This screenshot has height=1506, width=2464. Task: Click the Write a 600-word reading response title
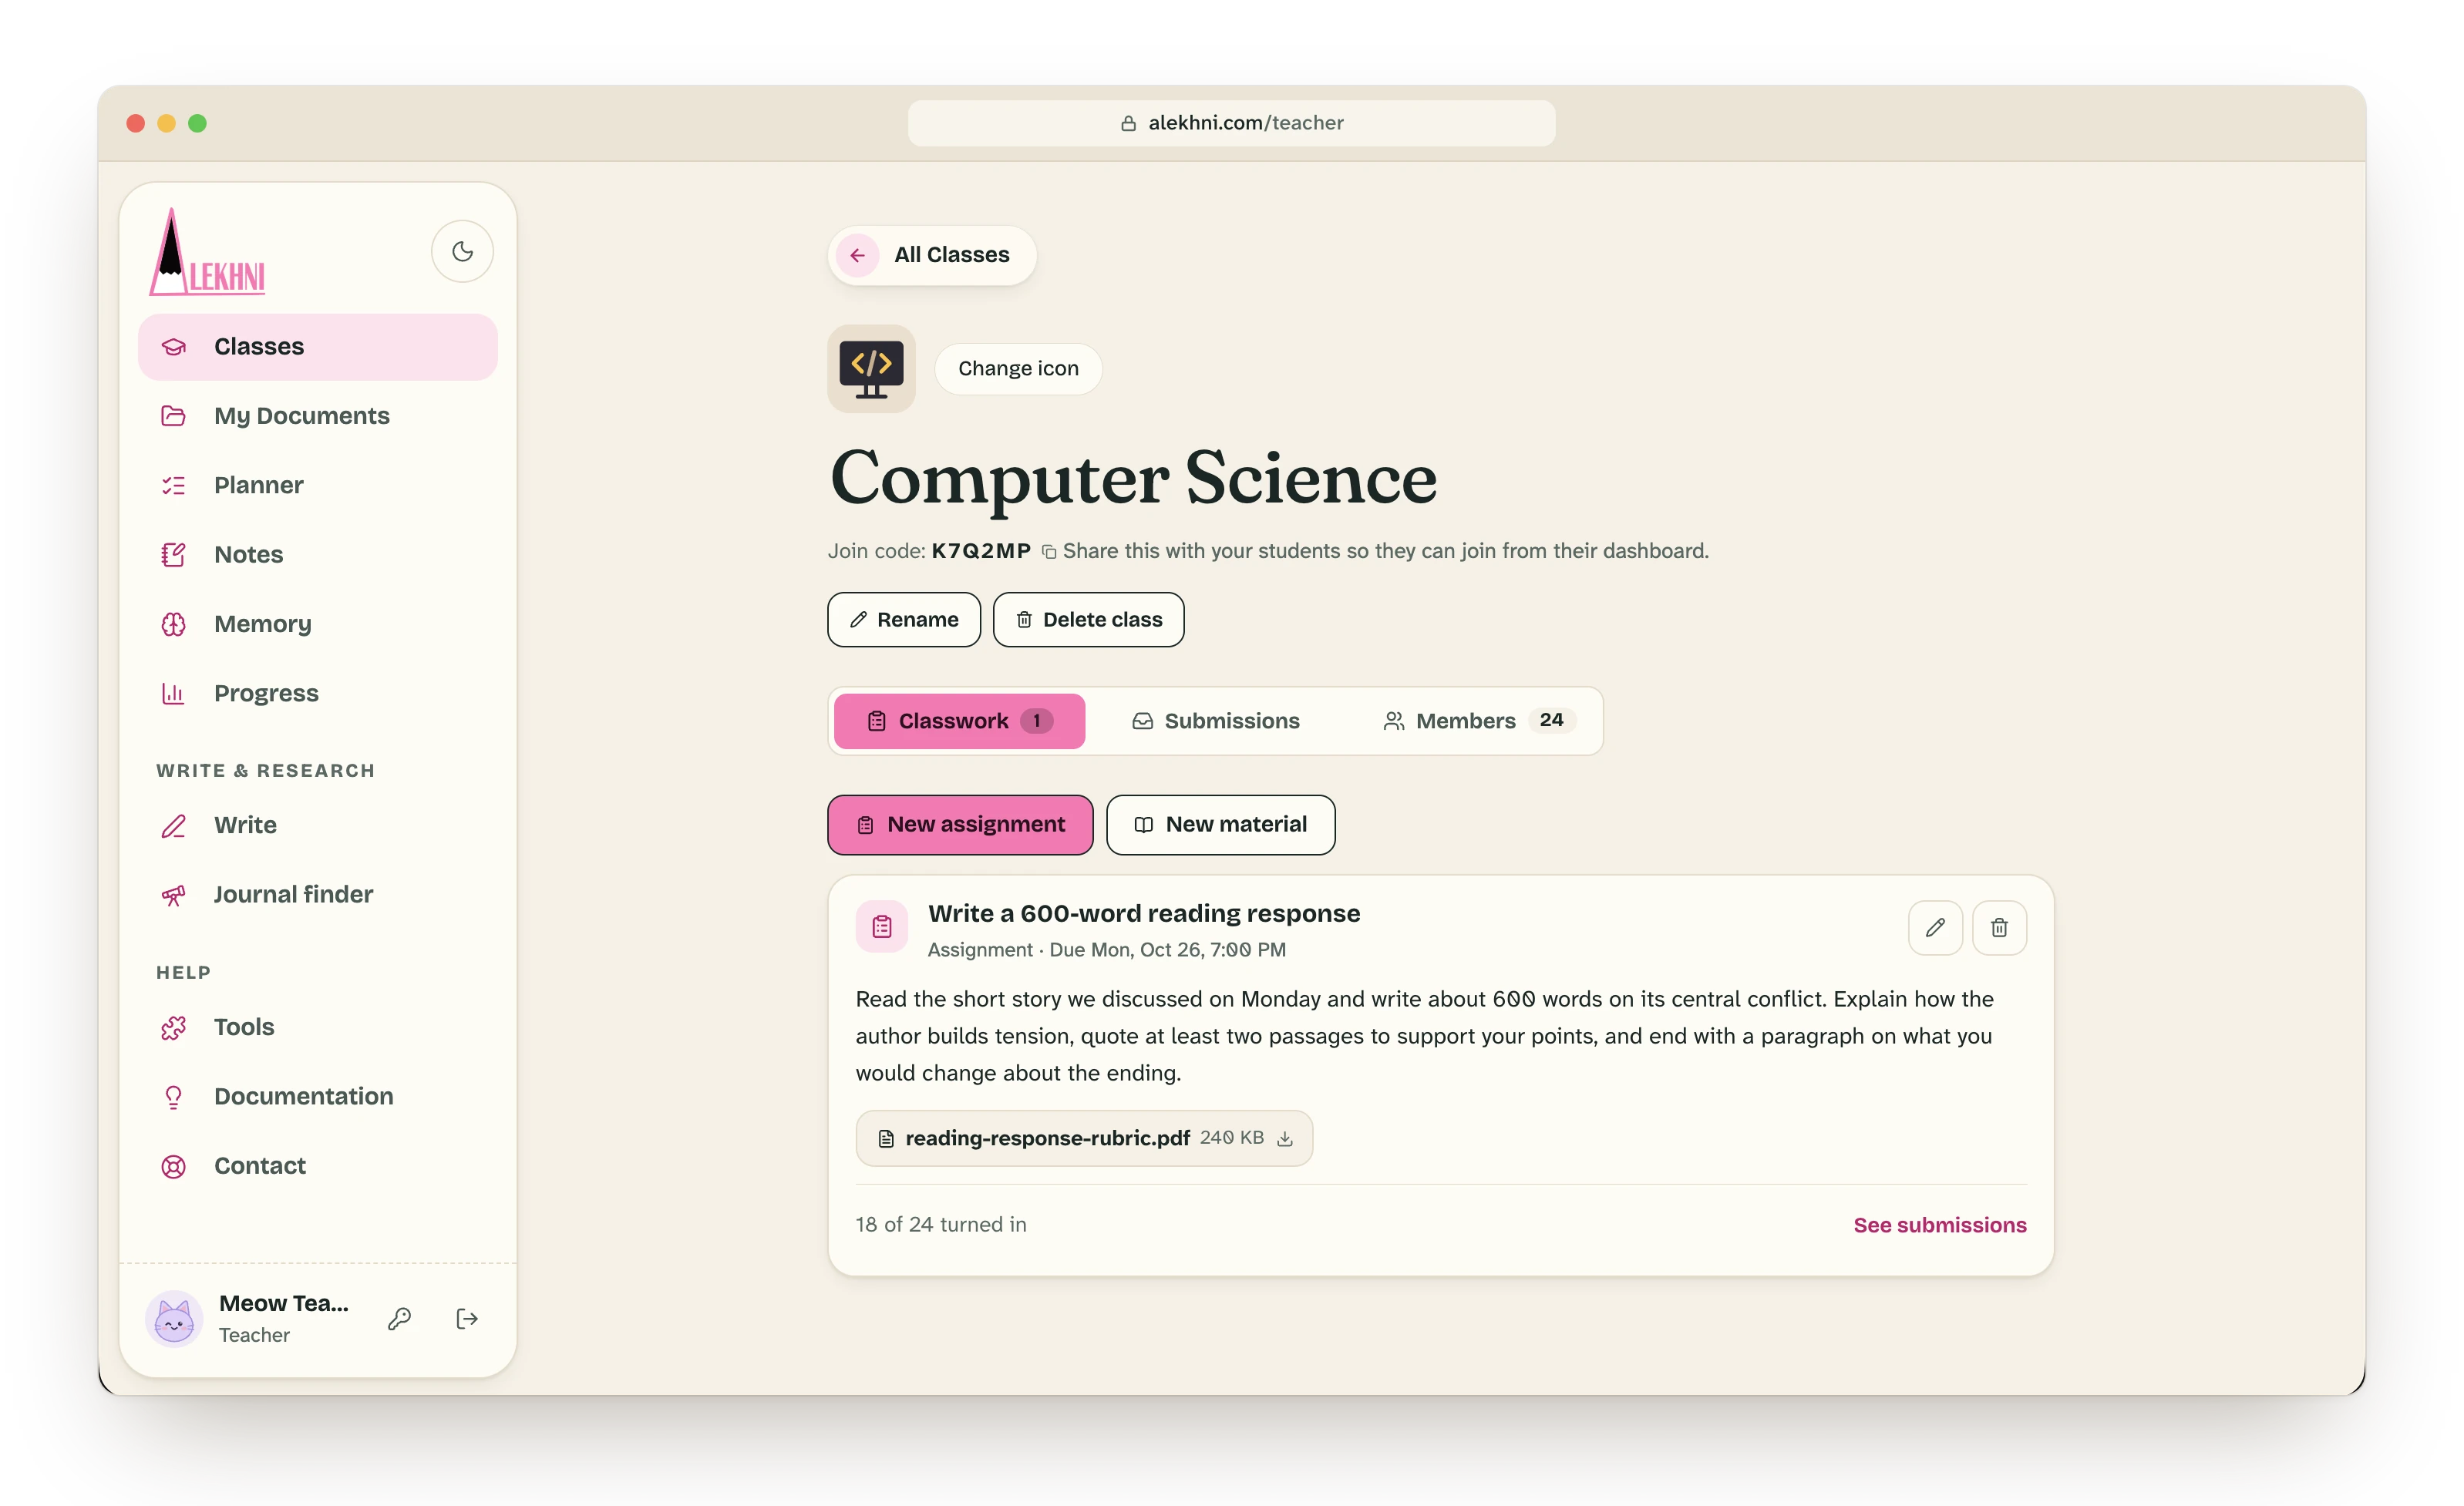[x=1144, y=913]
